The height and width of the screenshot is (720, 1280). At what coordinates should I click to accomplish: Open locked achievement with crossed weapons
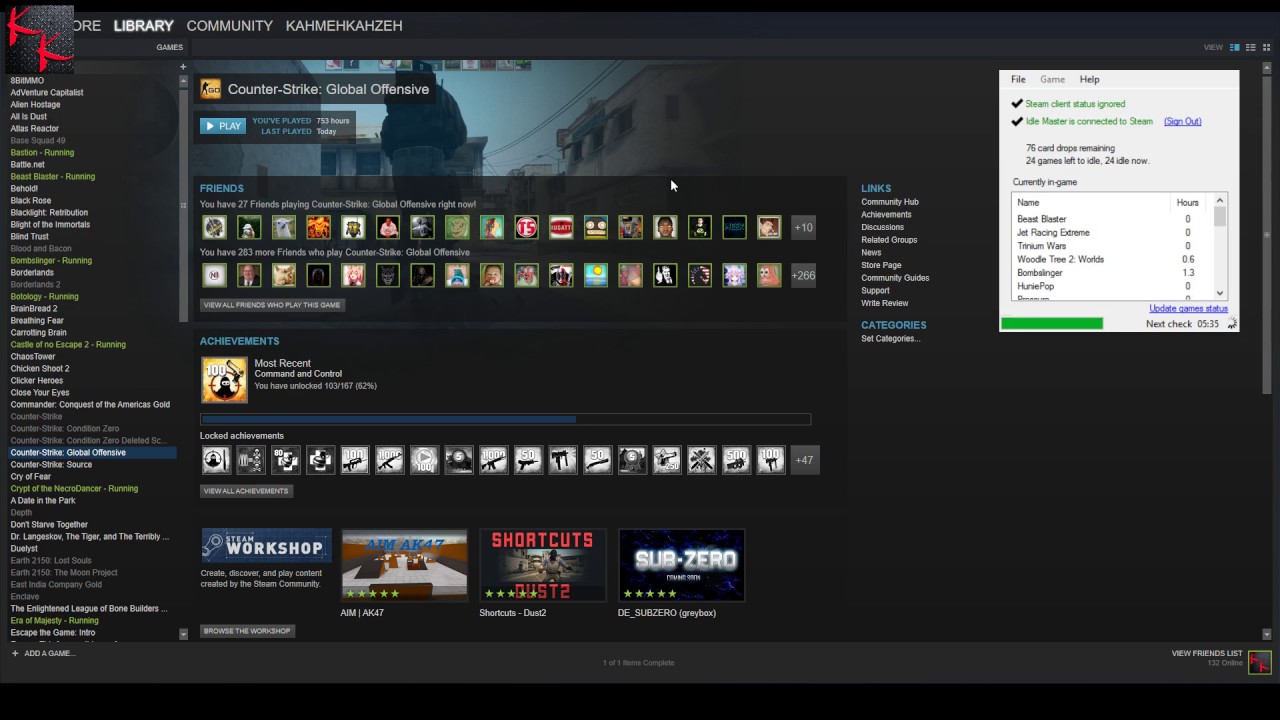pyautogui.click(x=701, y=460)
